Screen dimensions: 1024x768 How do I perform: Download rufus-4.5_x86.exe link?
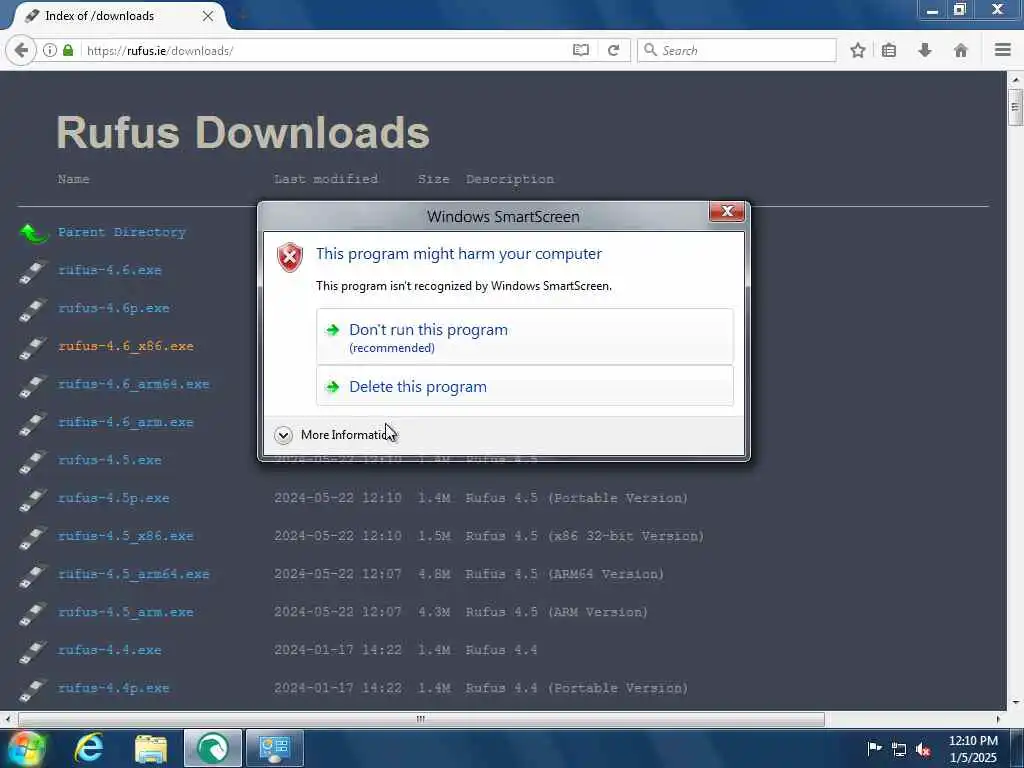click(125, 536)
